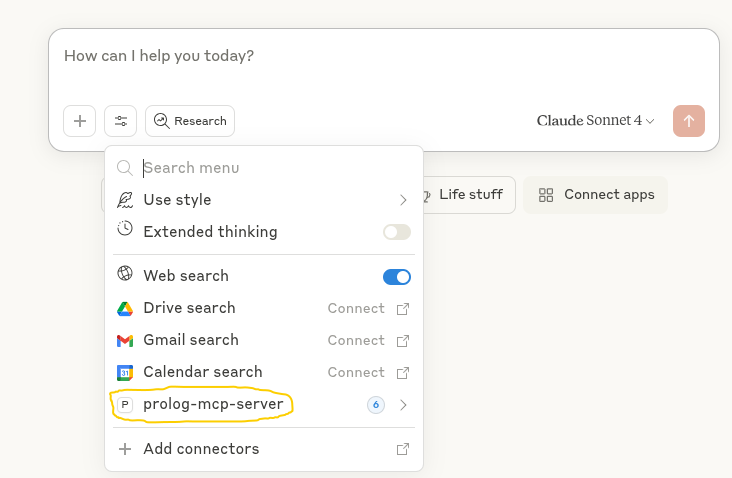This screenshot has height=478, width=732.
Task: Click the Google Calendar icon
Action: pyautogui.click(x=125, y=373)
